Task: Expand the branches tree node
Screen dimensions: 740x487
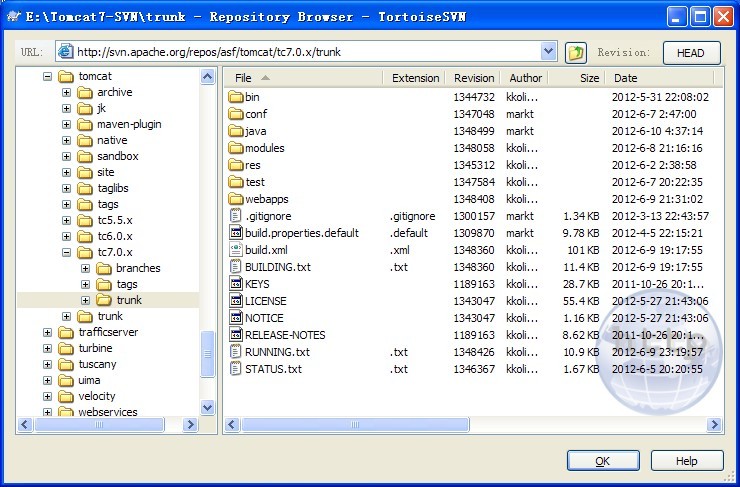Action: 86,268
